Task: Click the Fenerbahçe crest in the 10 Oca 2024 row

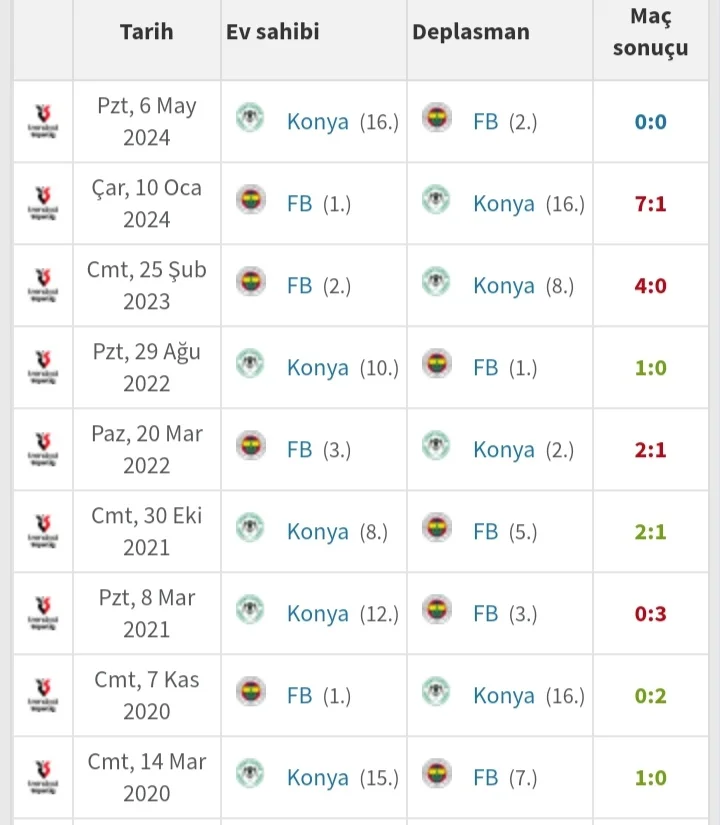Action: (x=250, y=201)
